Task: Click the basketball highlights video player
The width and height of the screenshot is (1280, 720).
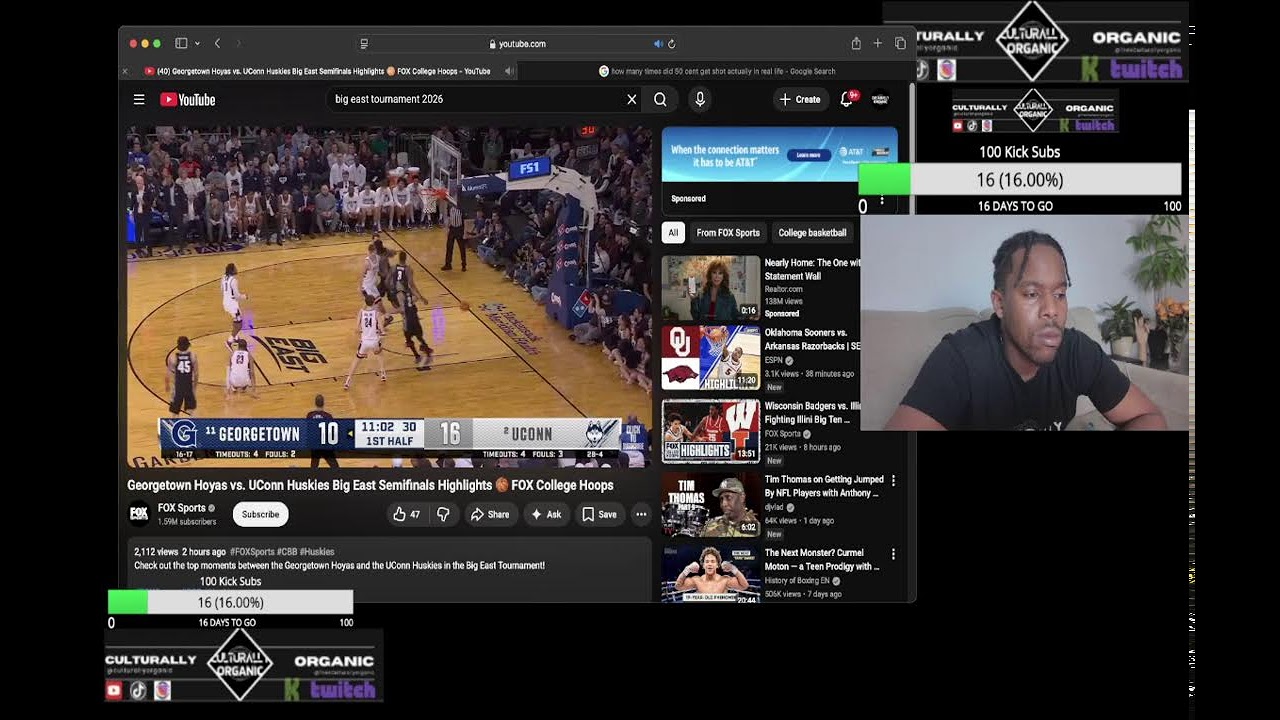Action: click(x=389, y=296)
